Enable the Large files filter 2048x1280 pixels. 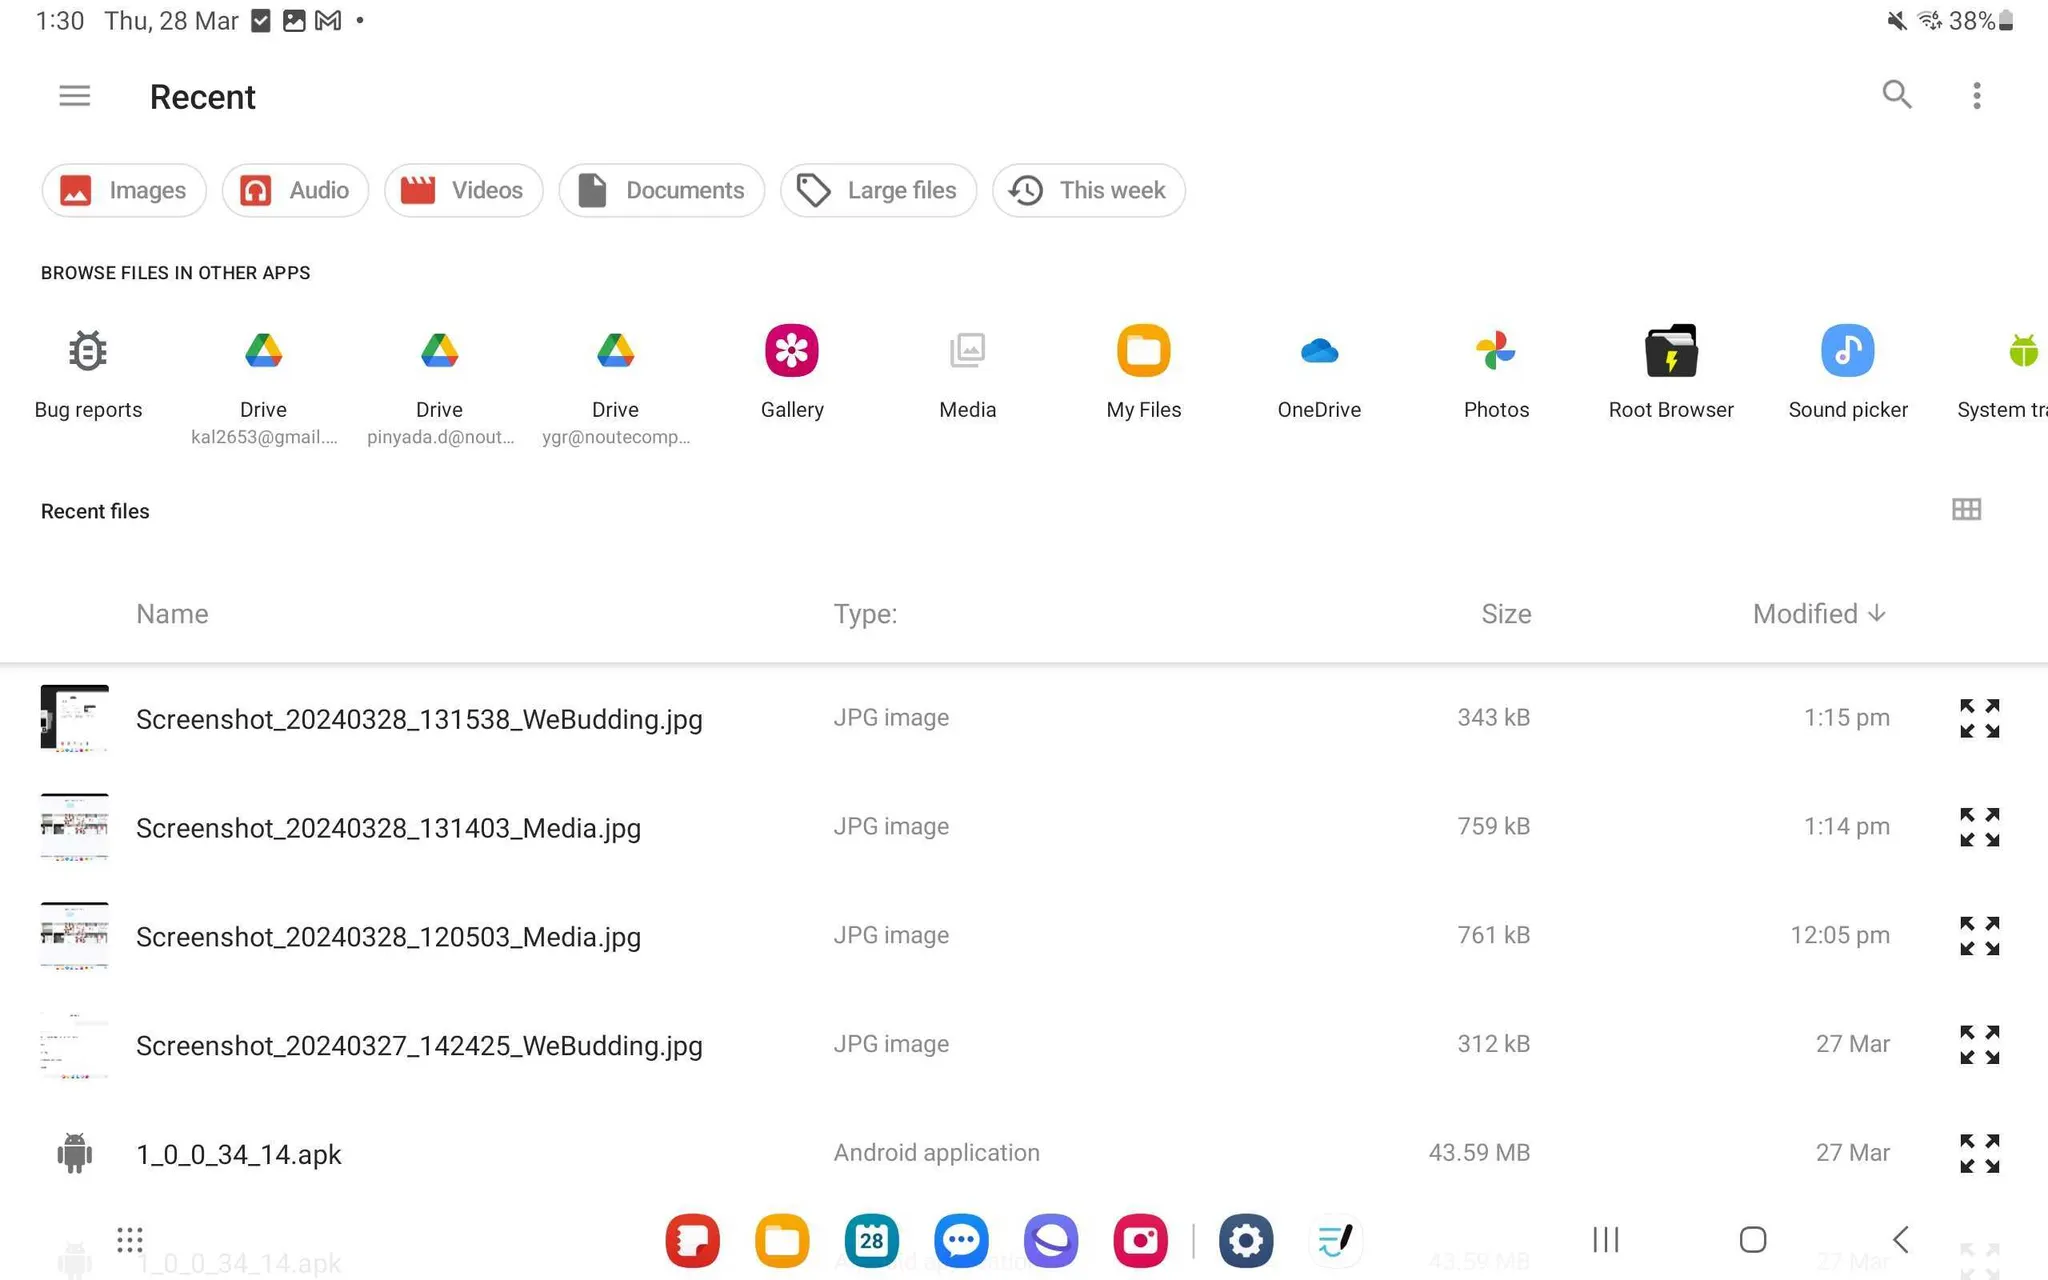(x=878, y=190)
